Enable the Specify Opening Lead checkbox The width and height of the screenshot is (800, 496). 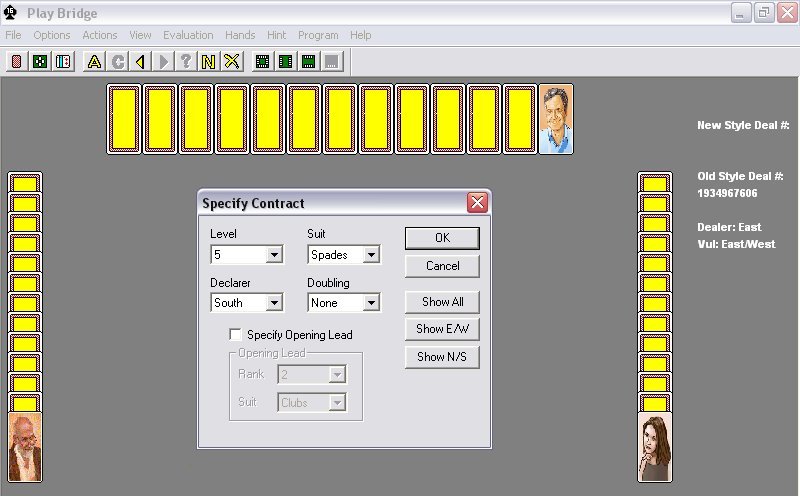click(236, 335)
